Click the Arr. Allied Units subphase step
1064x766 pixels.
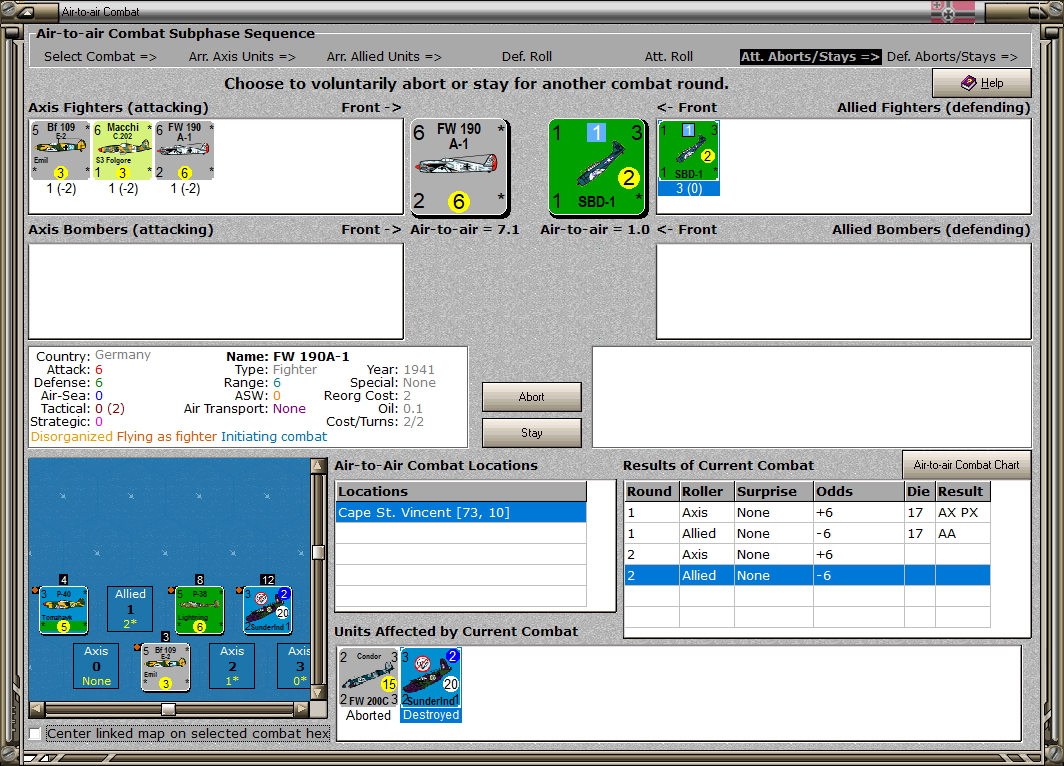pyautogui.click(x=384, y=57)
